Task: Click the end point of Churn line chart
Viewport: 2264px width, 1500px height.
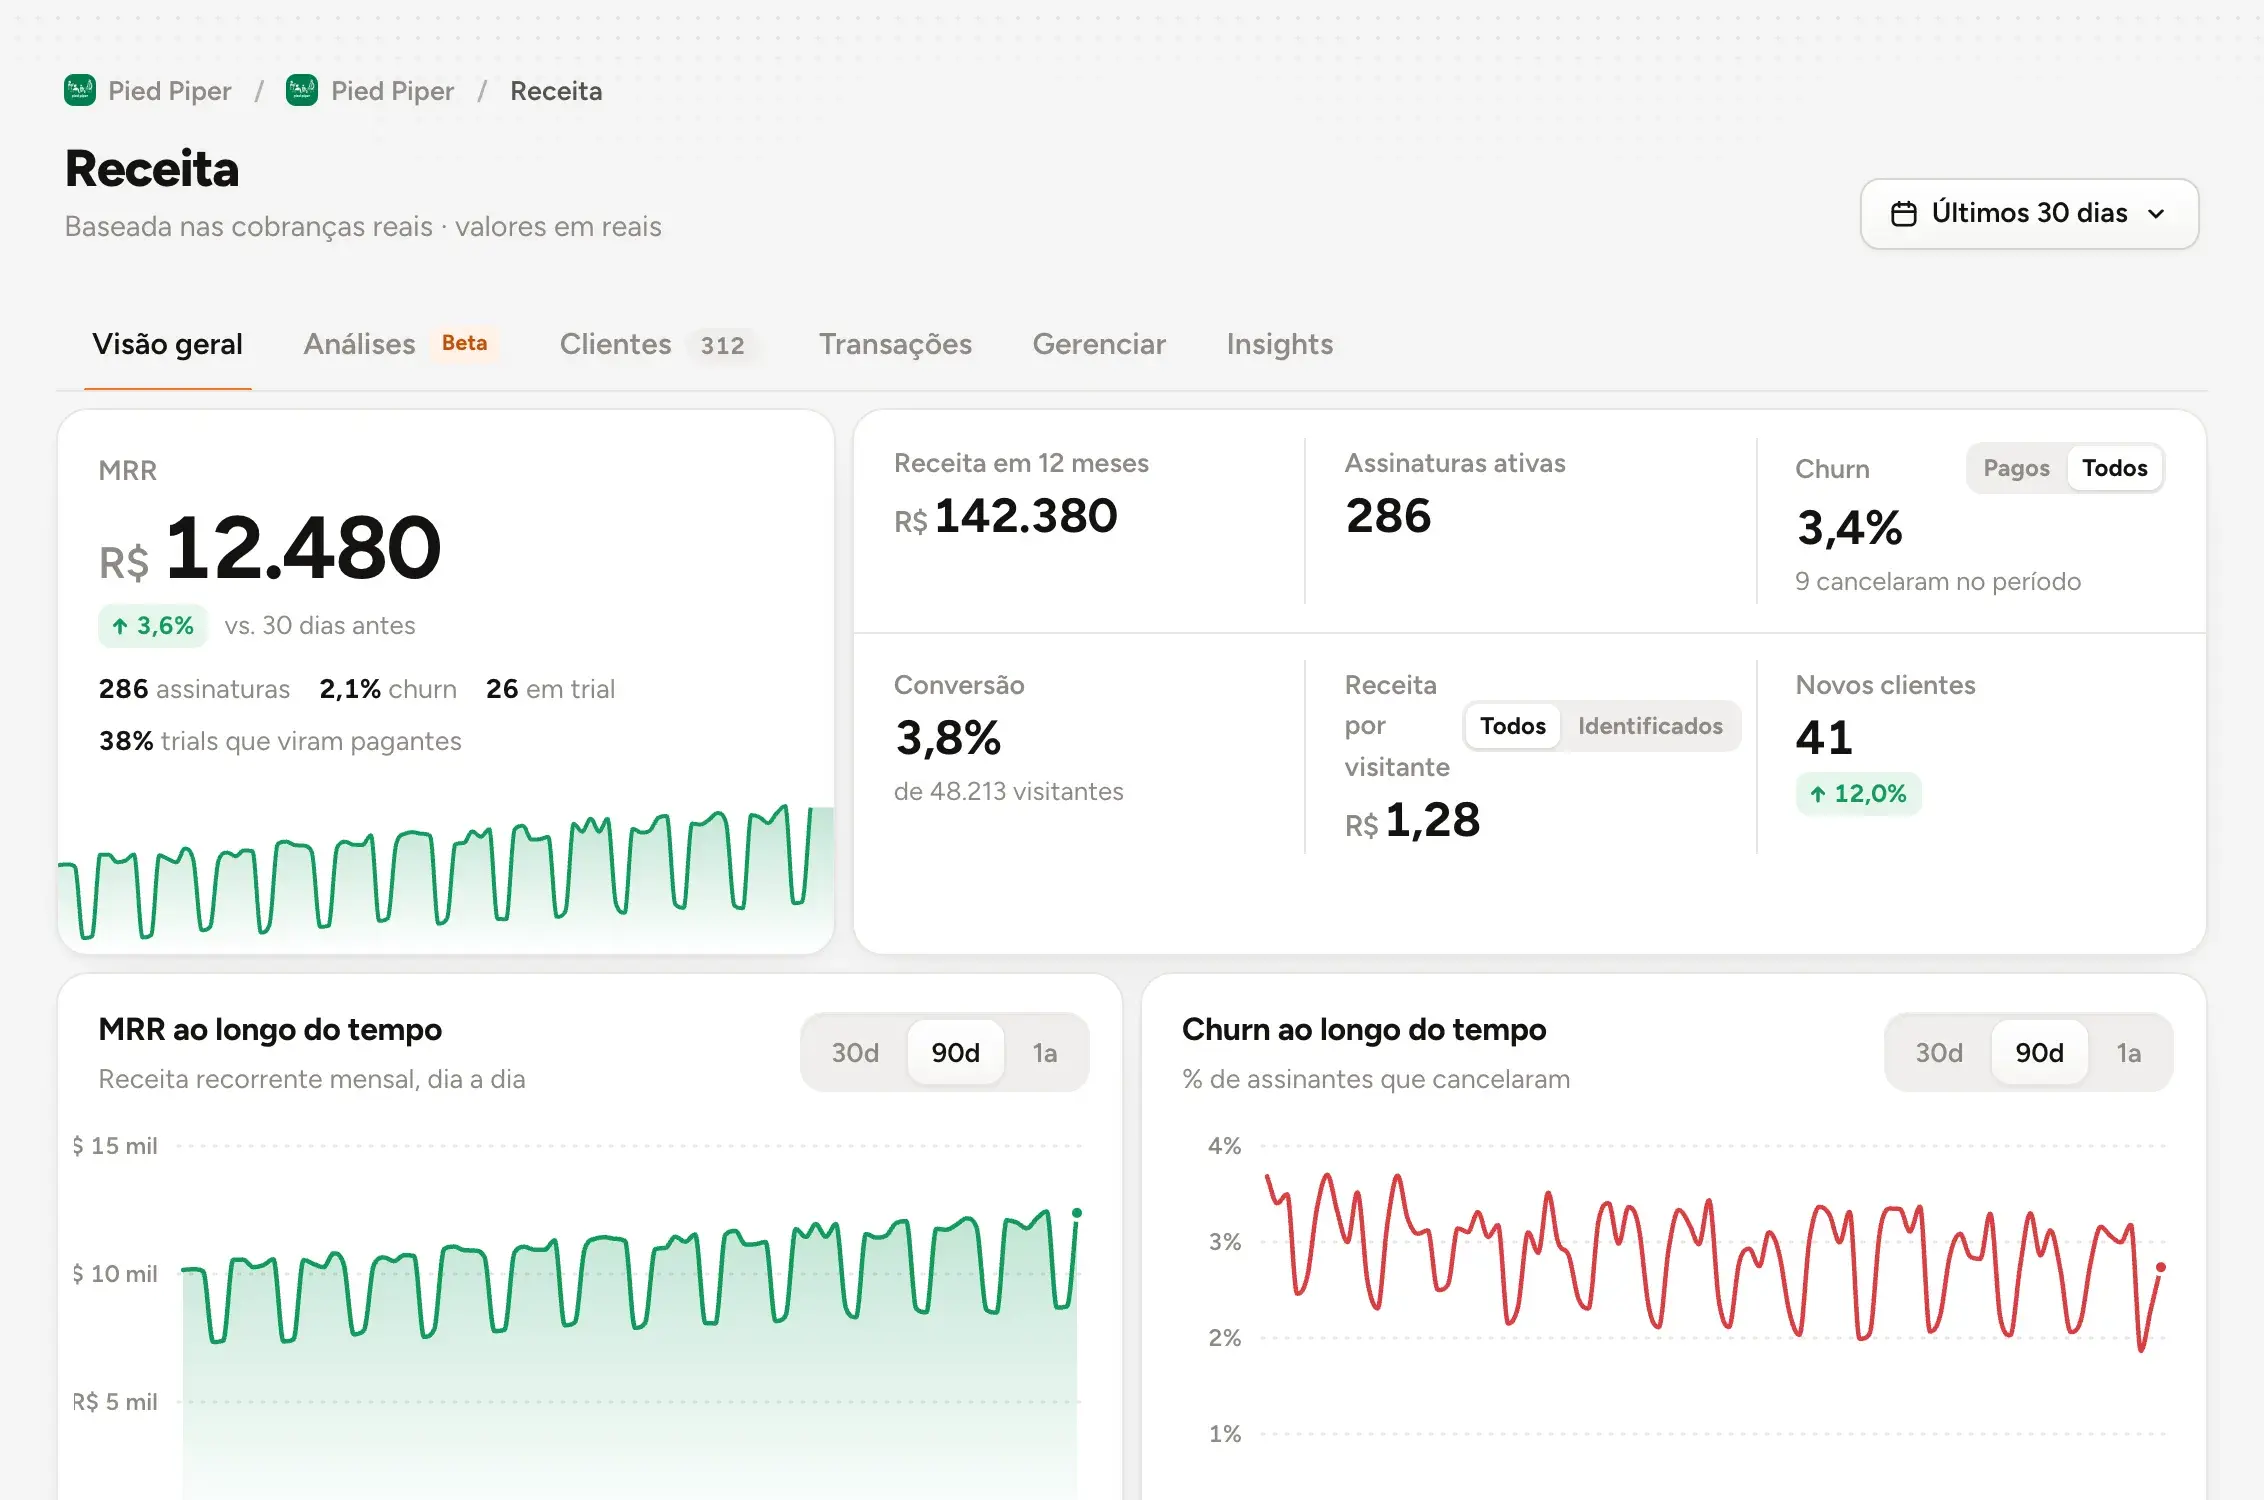Action: (x=2160, y=1267)
